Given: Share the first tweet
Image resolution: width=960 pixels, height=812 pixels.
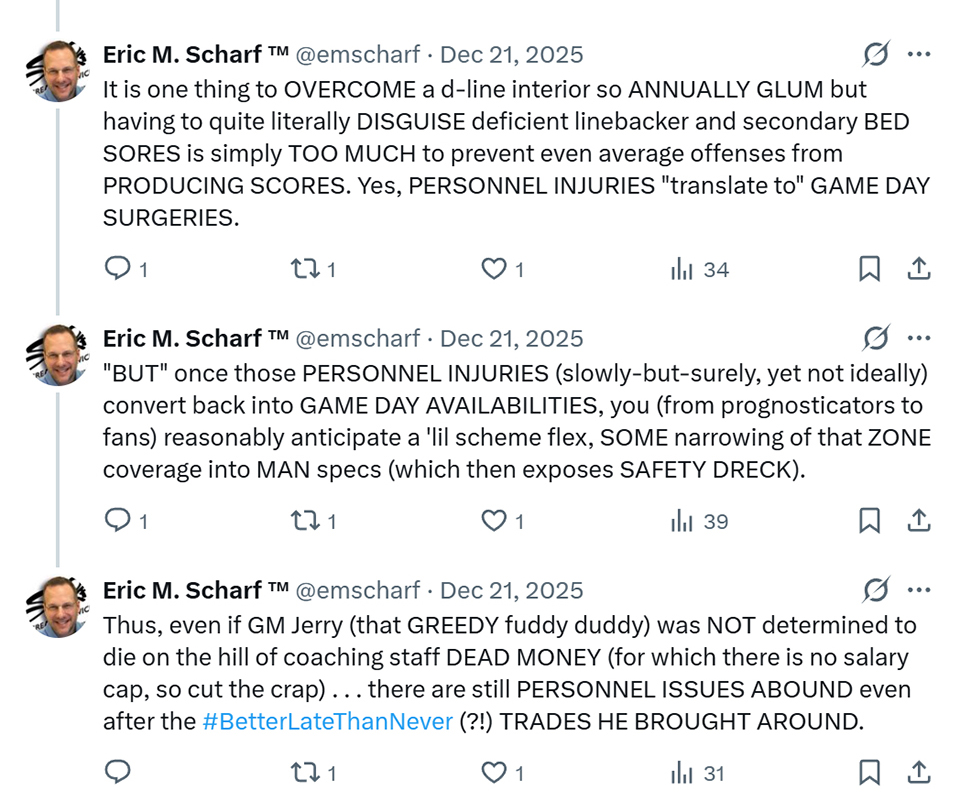Looking at the screenshot, I should pos(919,268).
